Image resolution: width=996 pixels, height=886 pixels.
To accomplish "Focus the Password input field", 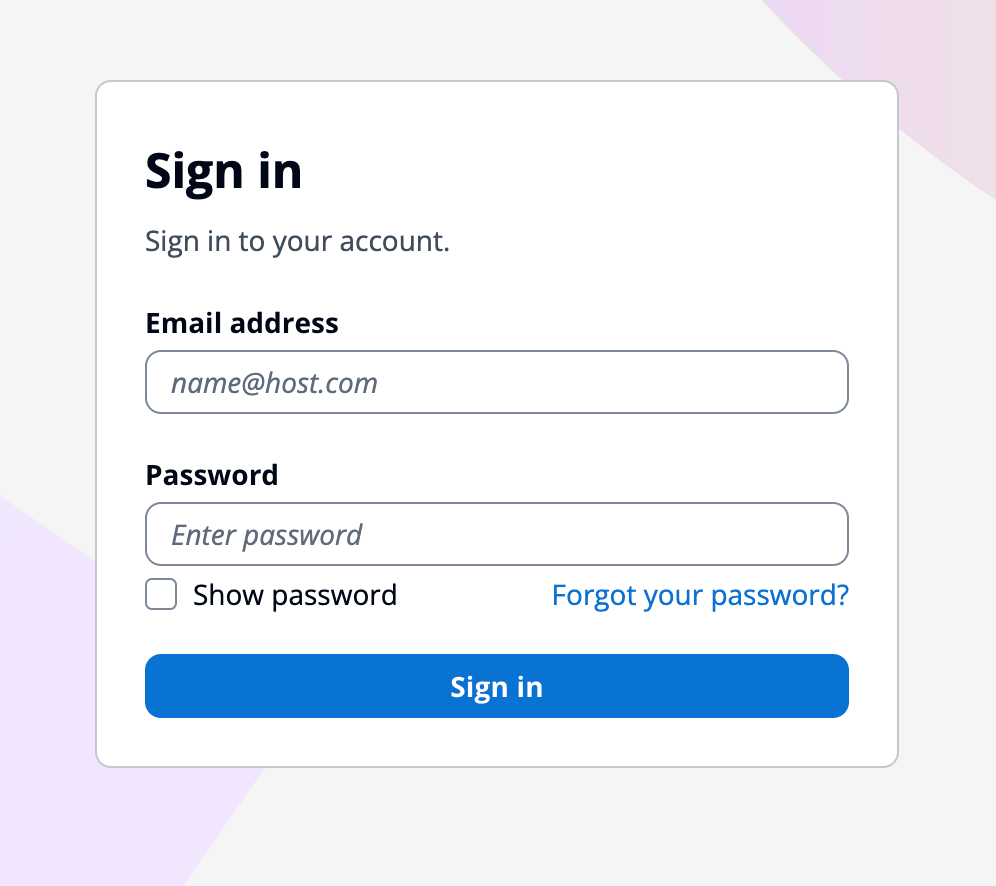I will pyautogui.click(x=497, y=534).
